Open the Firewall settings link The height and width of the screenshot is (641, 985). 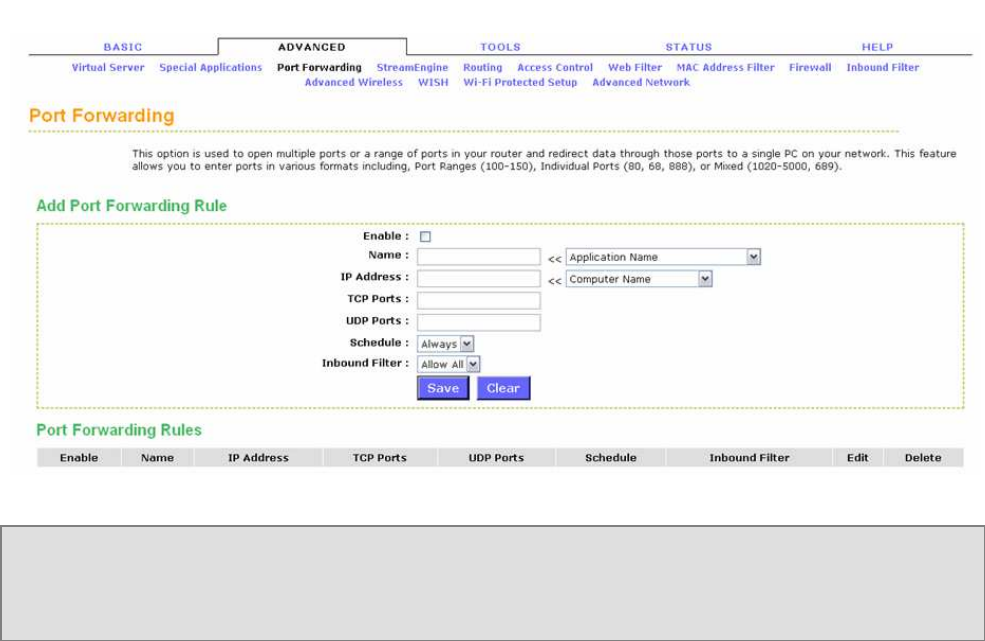pos(810,67)
